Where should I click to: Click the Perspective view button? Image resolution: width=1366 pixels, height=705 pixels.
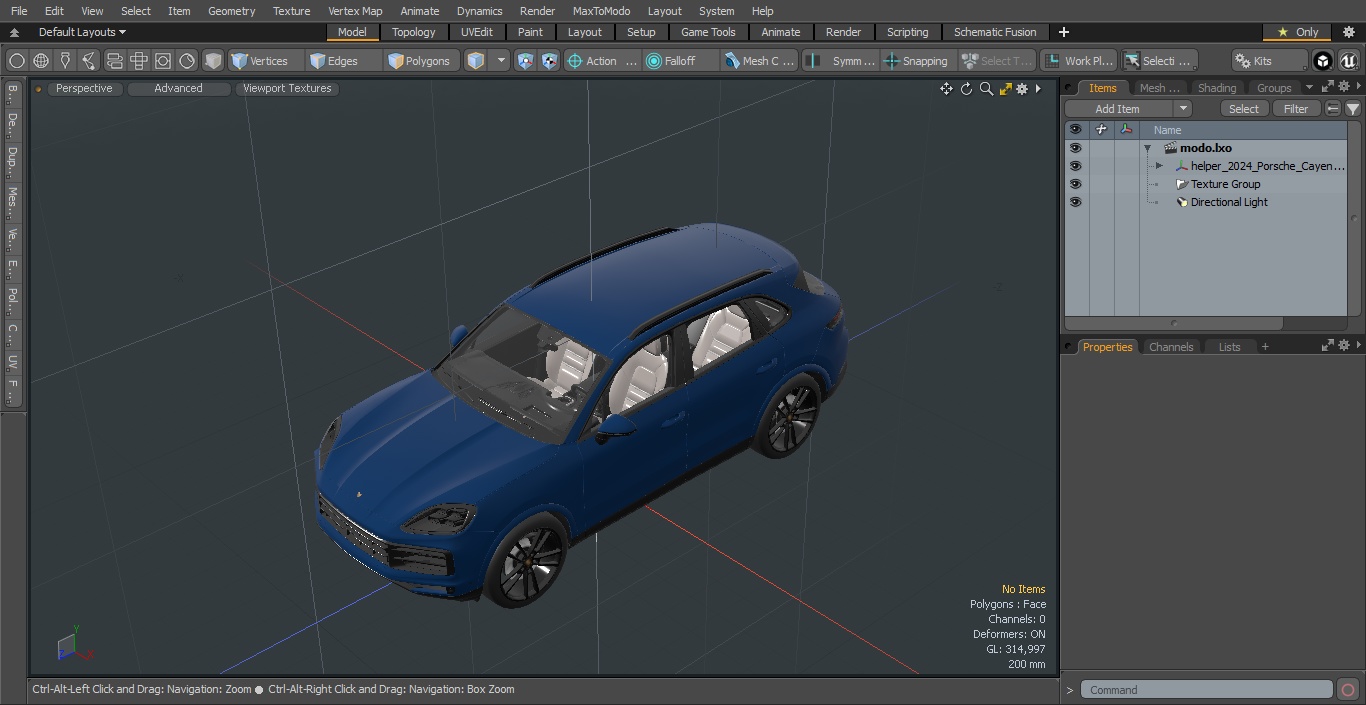coord(84,88)
